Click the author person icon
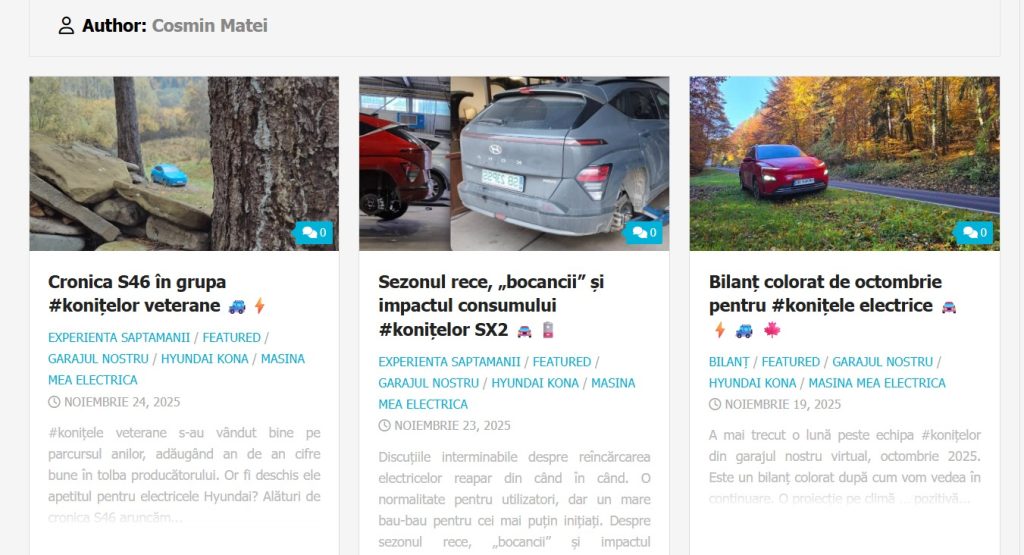 66,25
